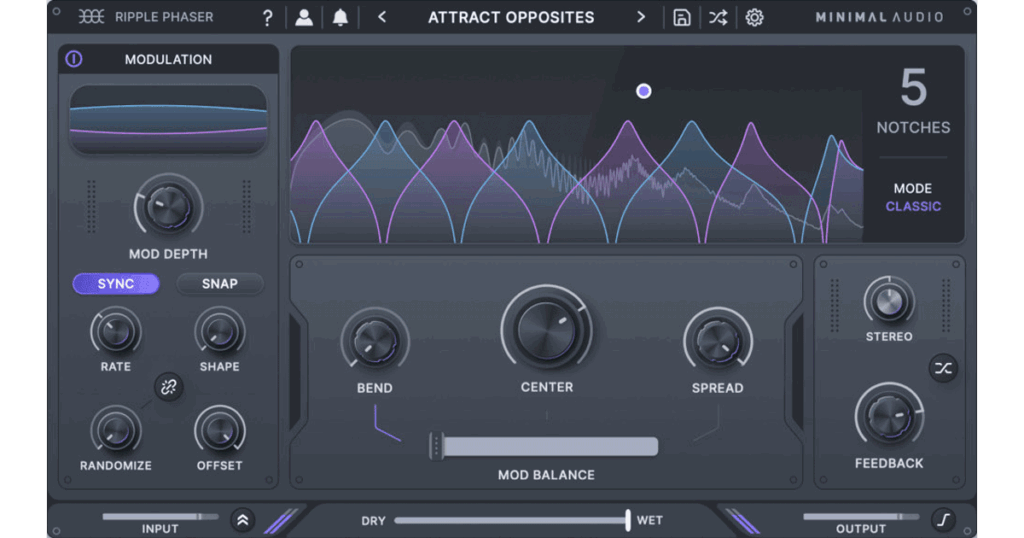Change the CLASSIC mode selector
This screenshot has height=538, width=1024.
913,206
